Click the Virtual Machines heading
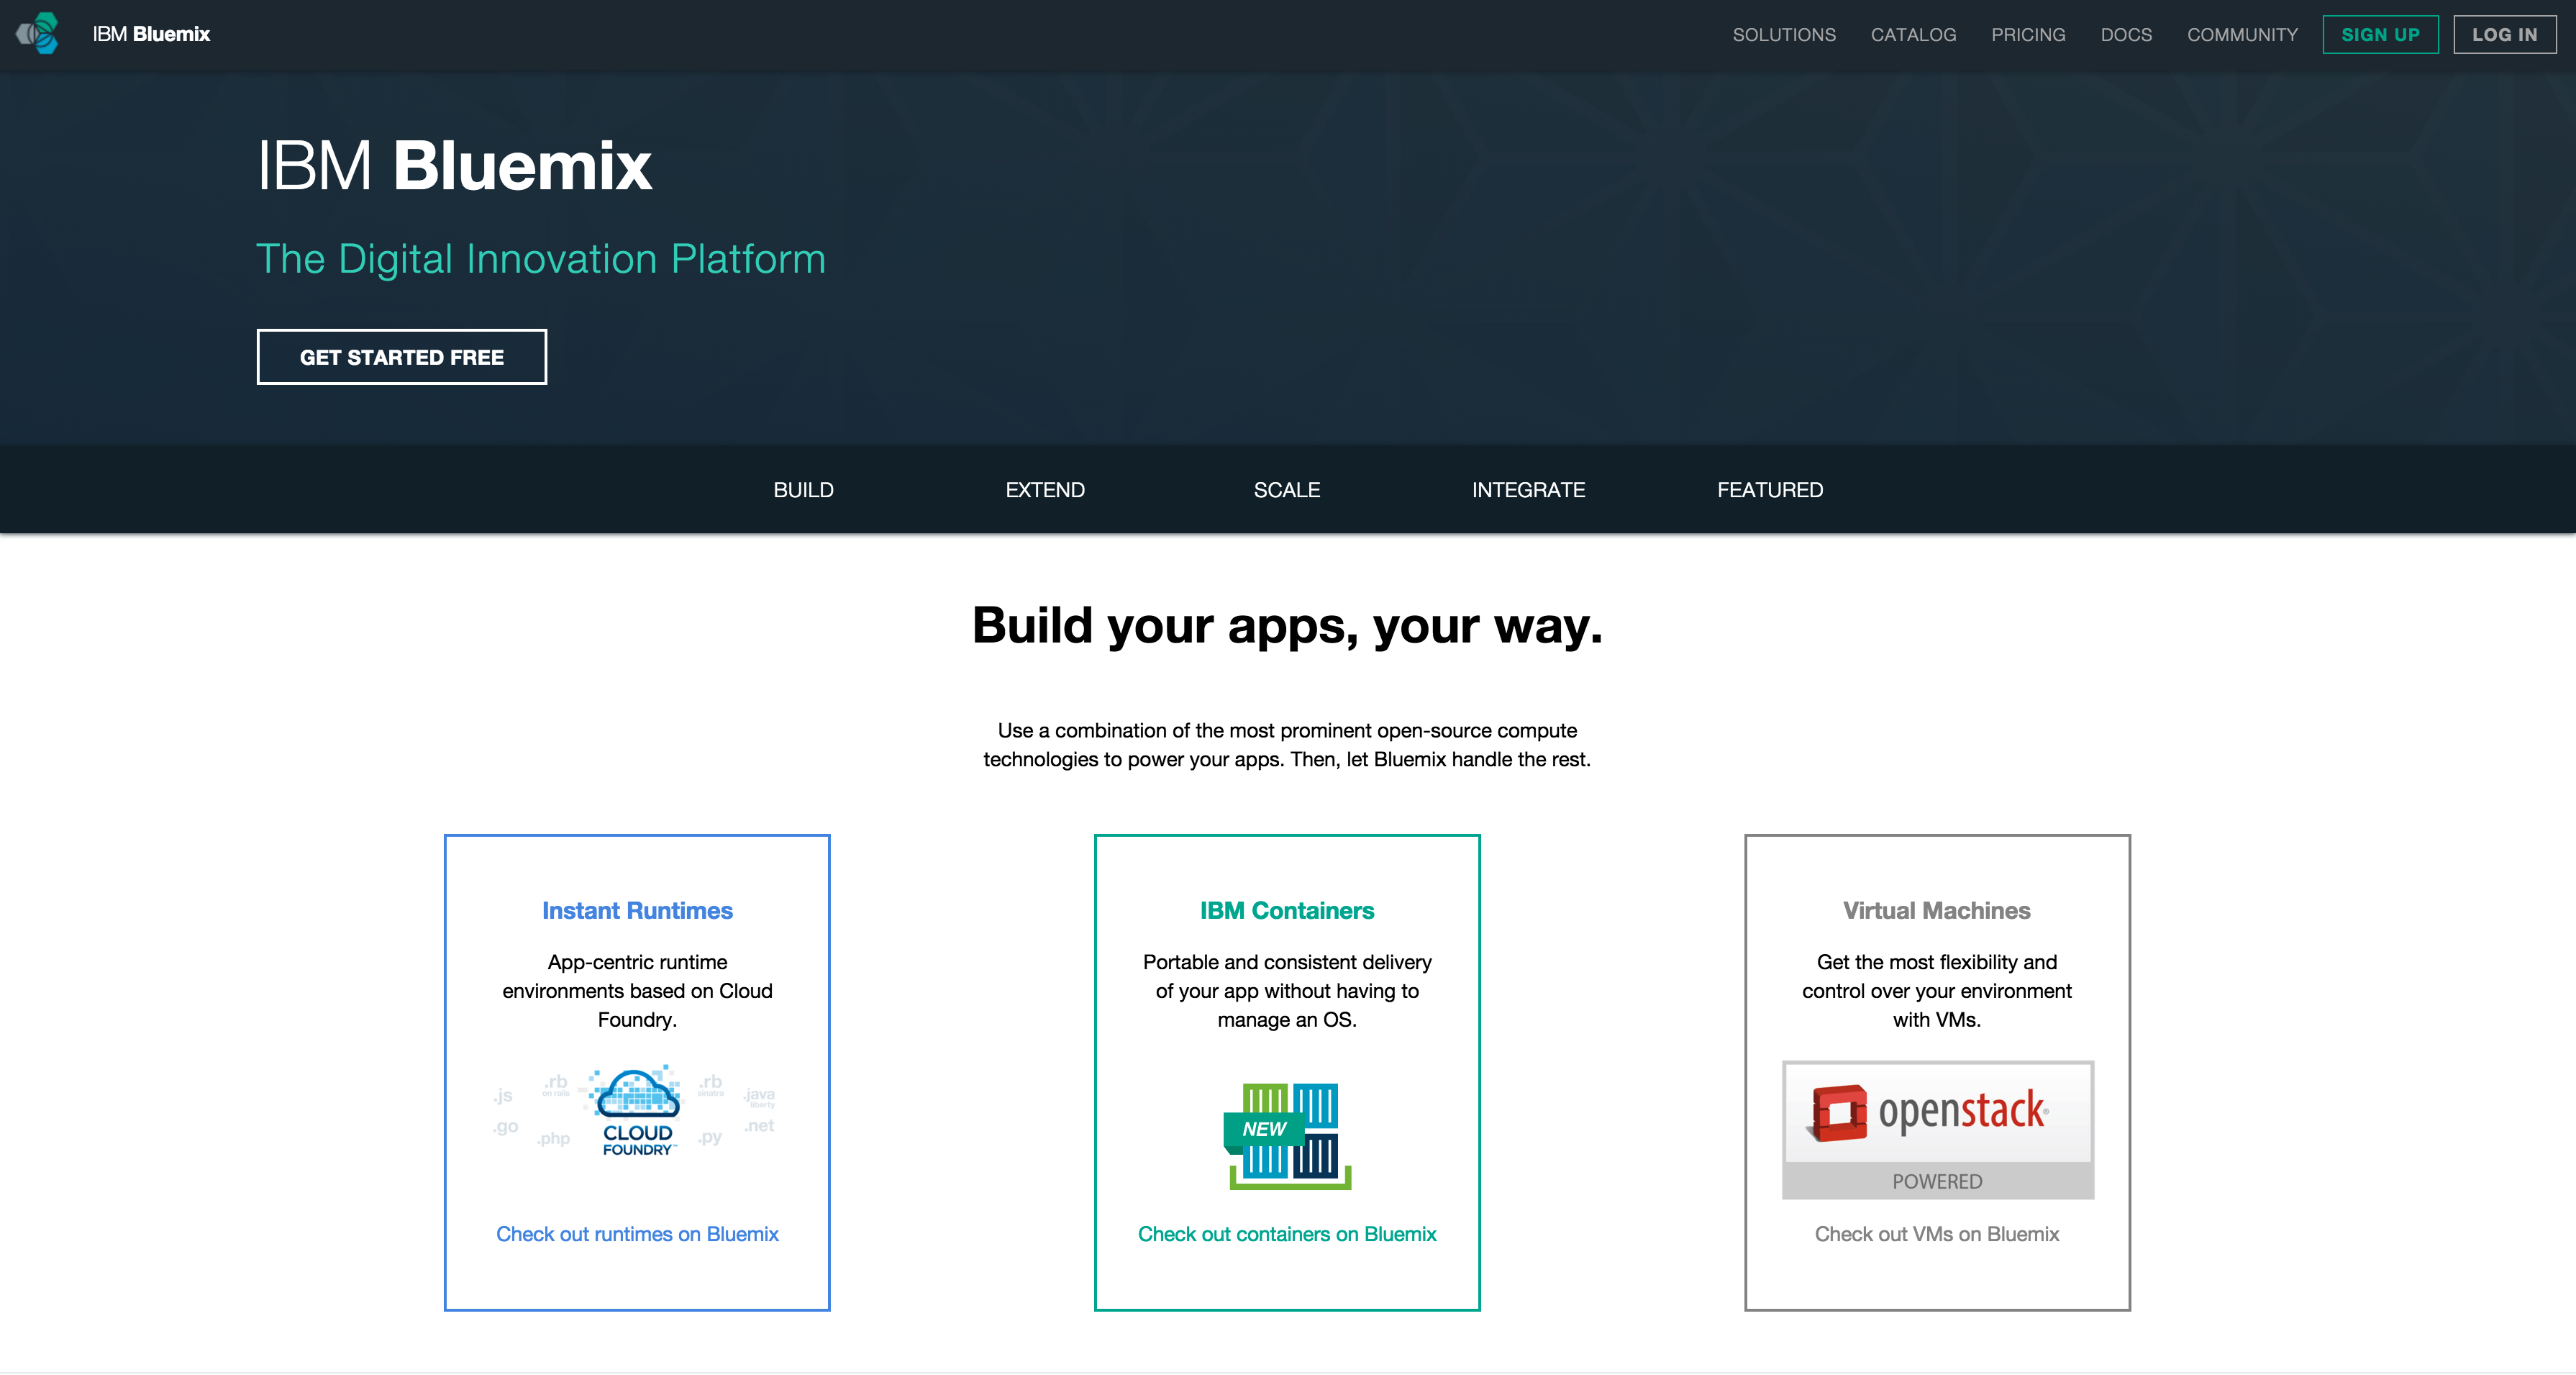The width and height of the screenshot is (2576, 1375). point(1937,911)
